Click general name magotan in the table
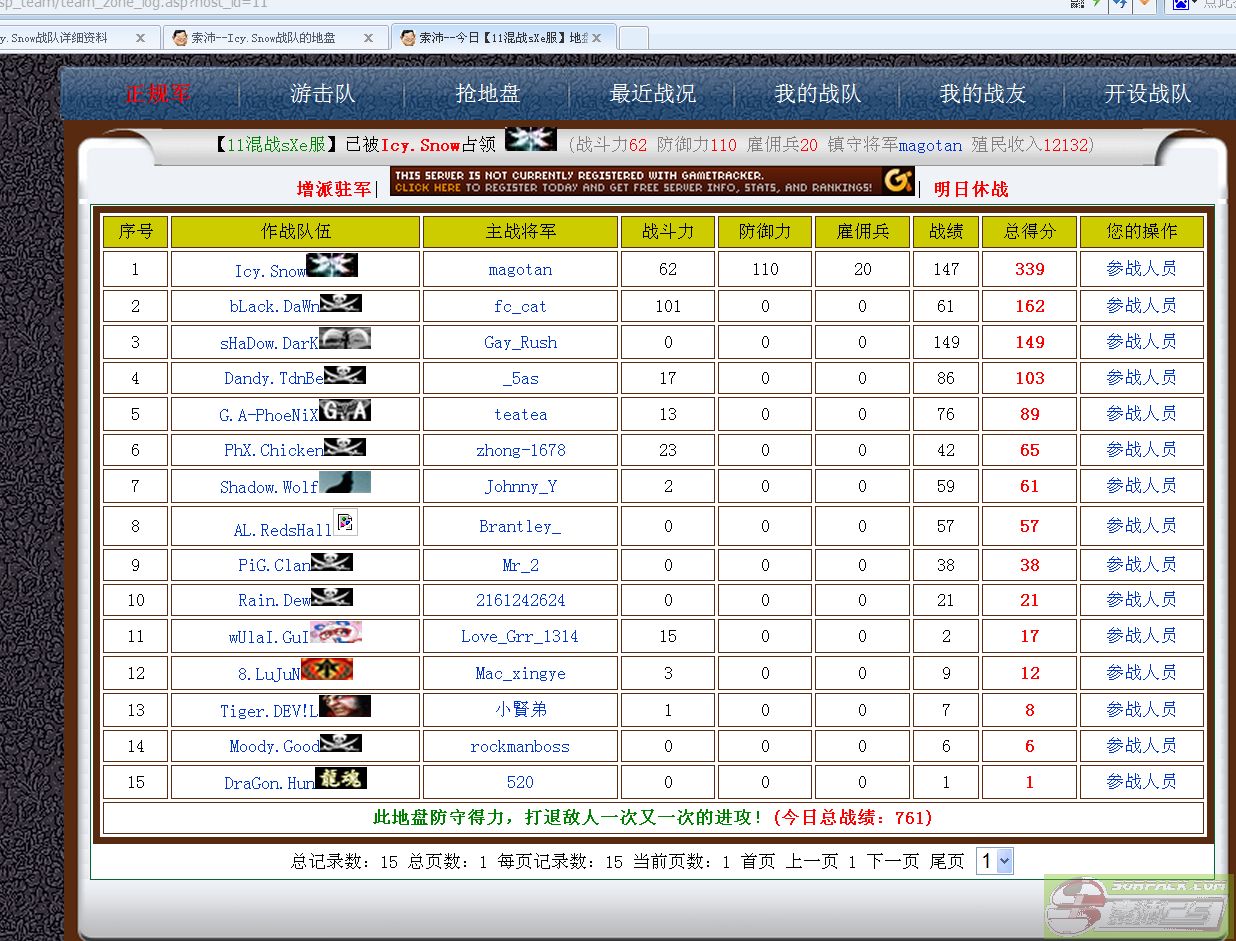The width and height of the screenshot is (1236, 941). (520, 270)
